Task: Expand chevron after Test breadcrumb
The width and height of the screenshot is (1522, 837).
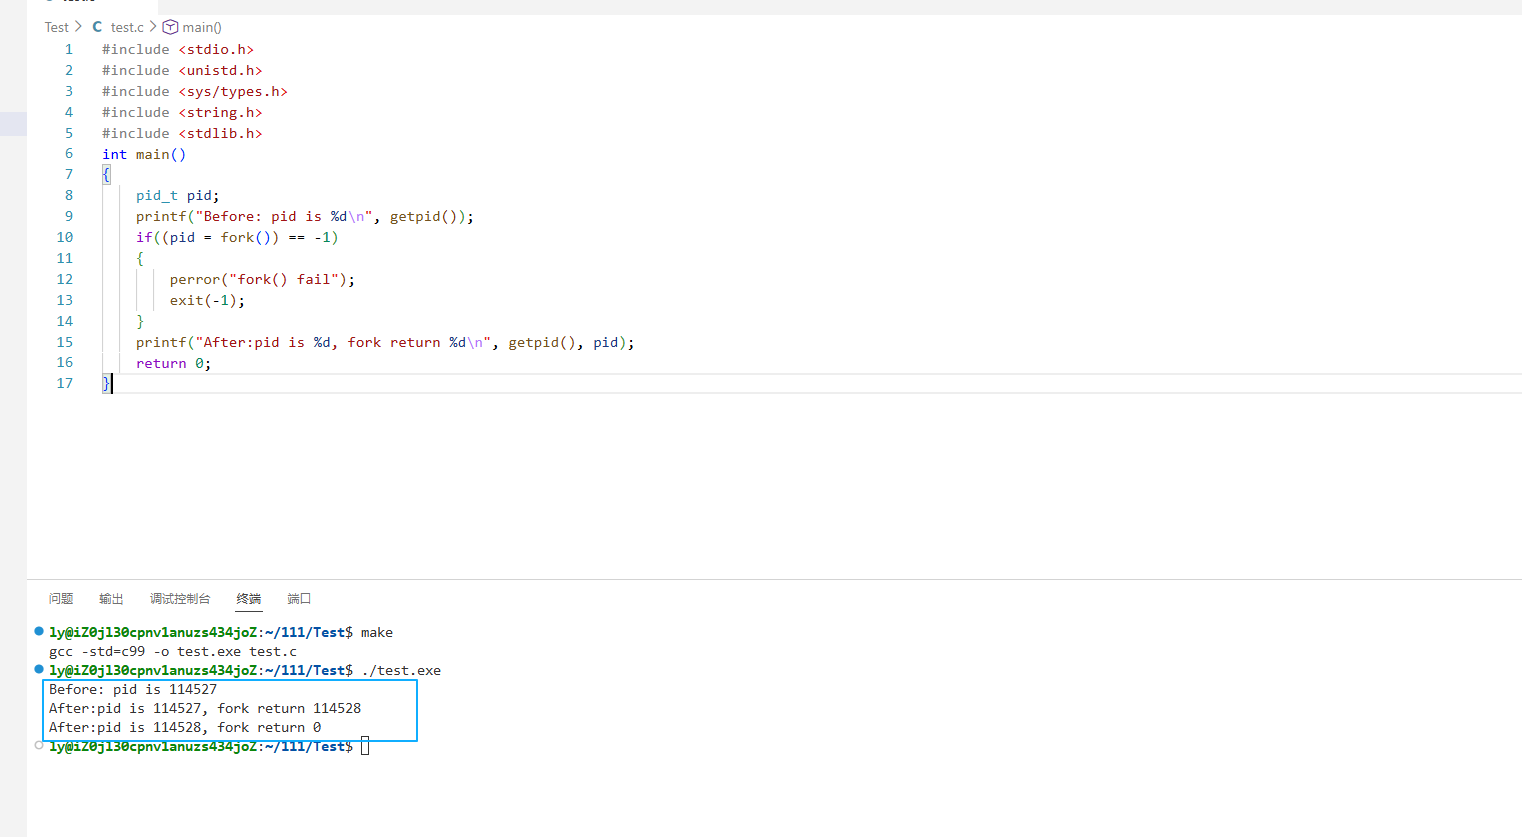Action: click(x=79, y=27)
